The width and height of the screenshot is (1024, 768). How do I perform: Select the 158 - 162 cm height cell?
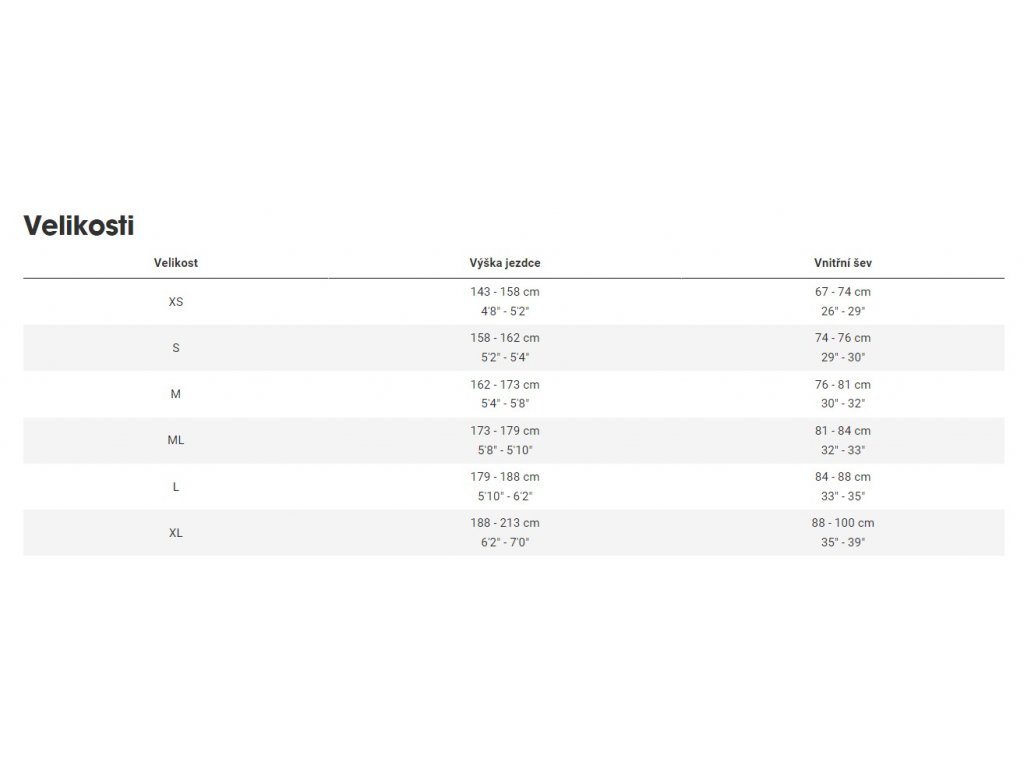click(x=505, y=348)
